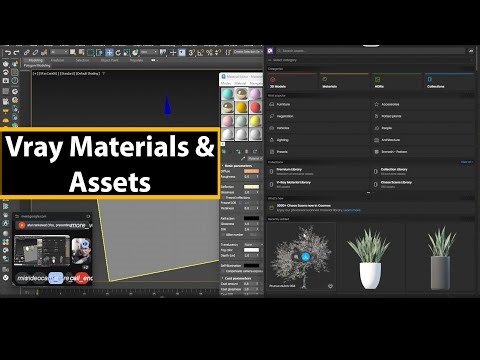Image resolution: width=480 pixels, height=360 pixels.
Task: Open the Create Selection Set dropdown
Action: pyautogui.click(x=248, y=52)
